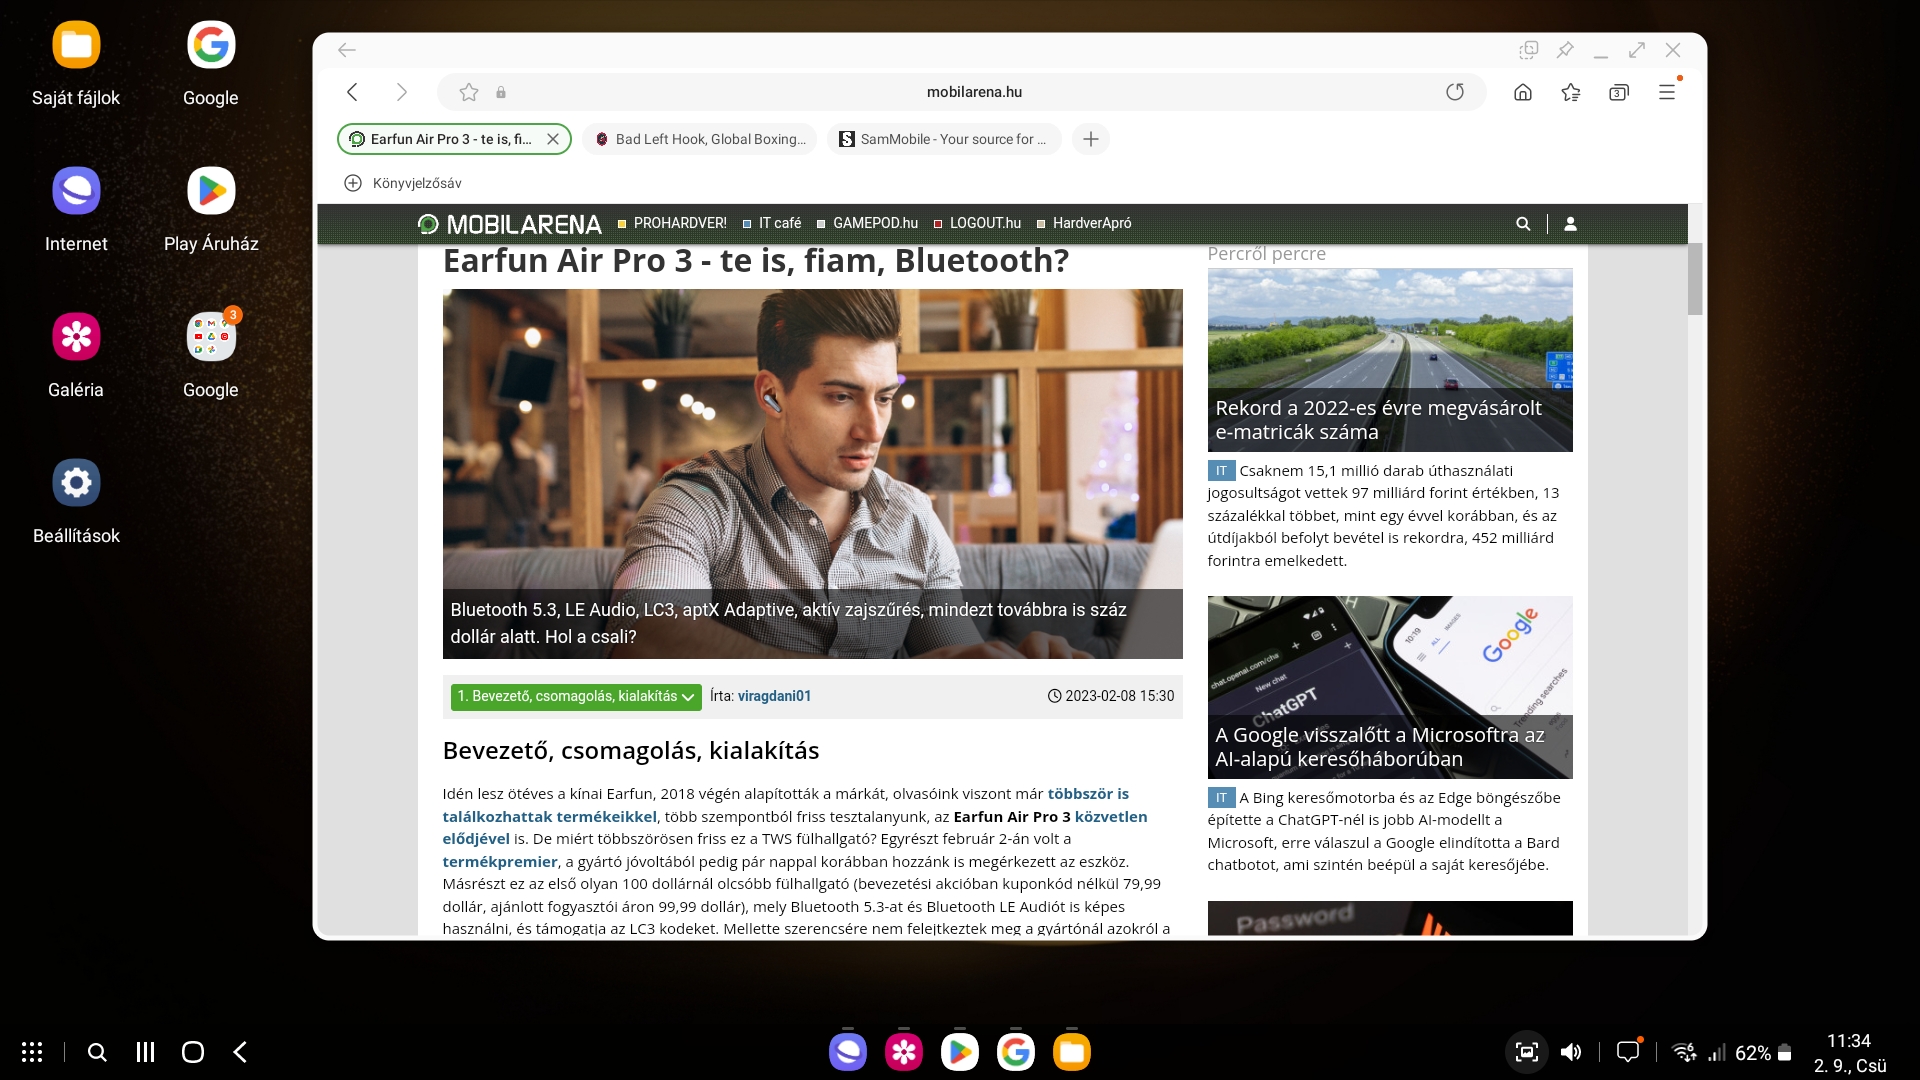Open the My Files icon in the taskbar
Screen dimensions: 1920x1080
[1072, 1052]
